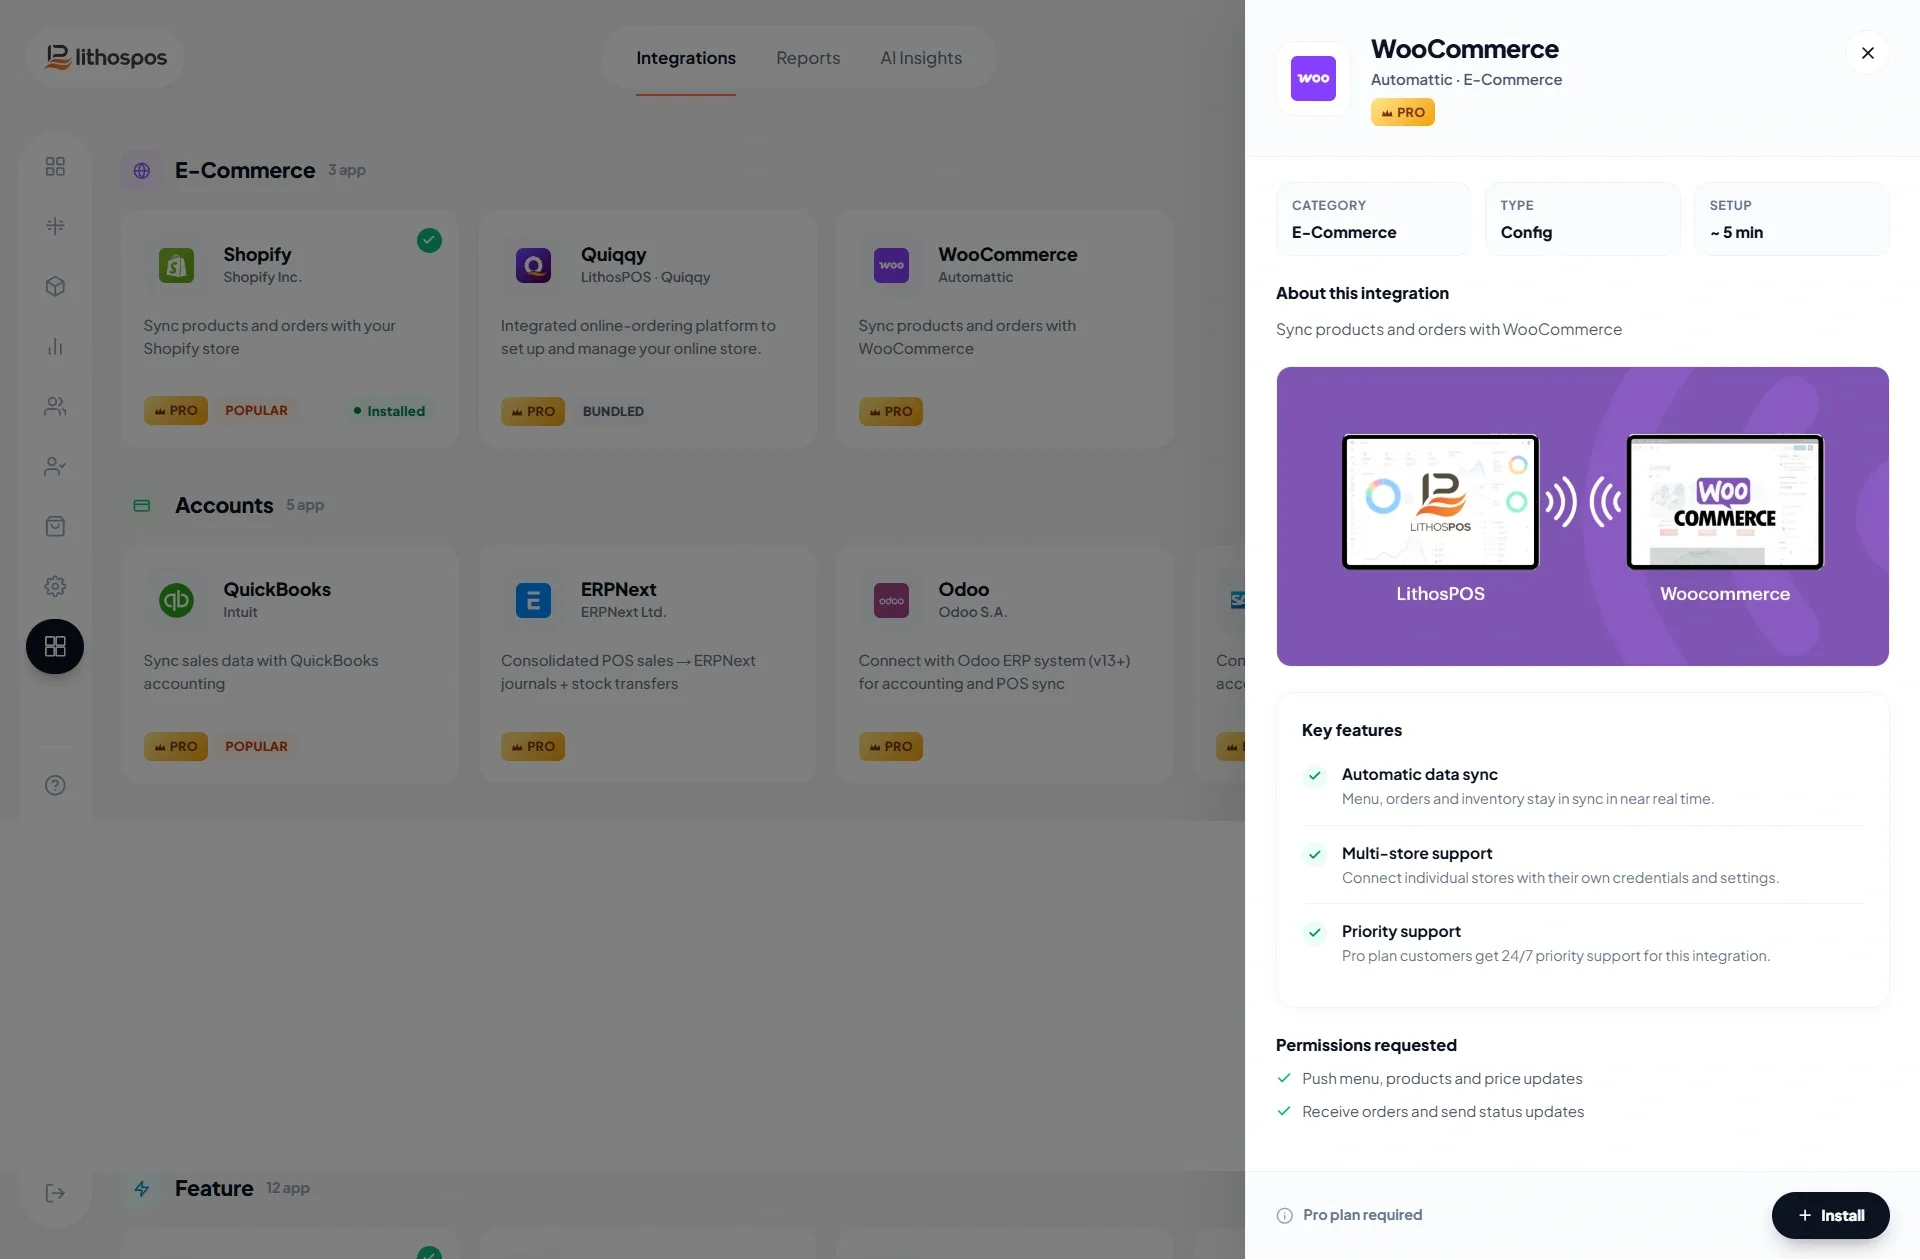Click the logout icon at sidebar bottom
Viewport: 1920px width, 1260px height.
(55, 1193)
